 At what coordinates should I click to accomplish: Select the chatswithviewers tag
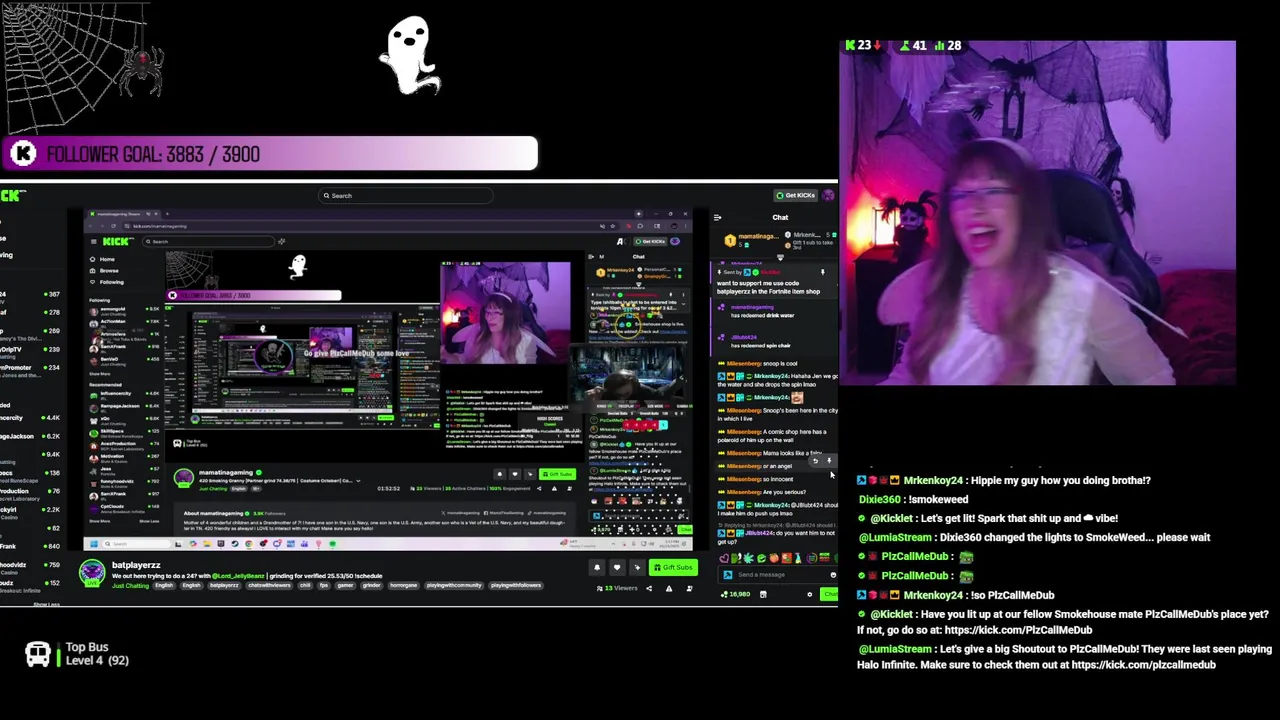click(269, 586)
